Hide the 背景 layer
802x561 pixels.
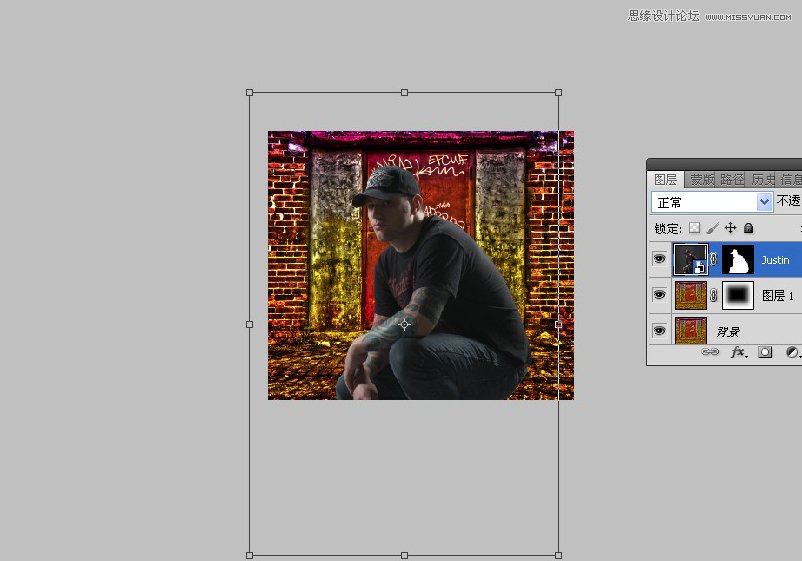(659, 330)
